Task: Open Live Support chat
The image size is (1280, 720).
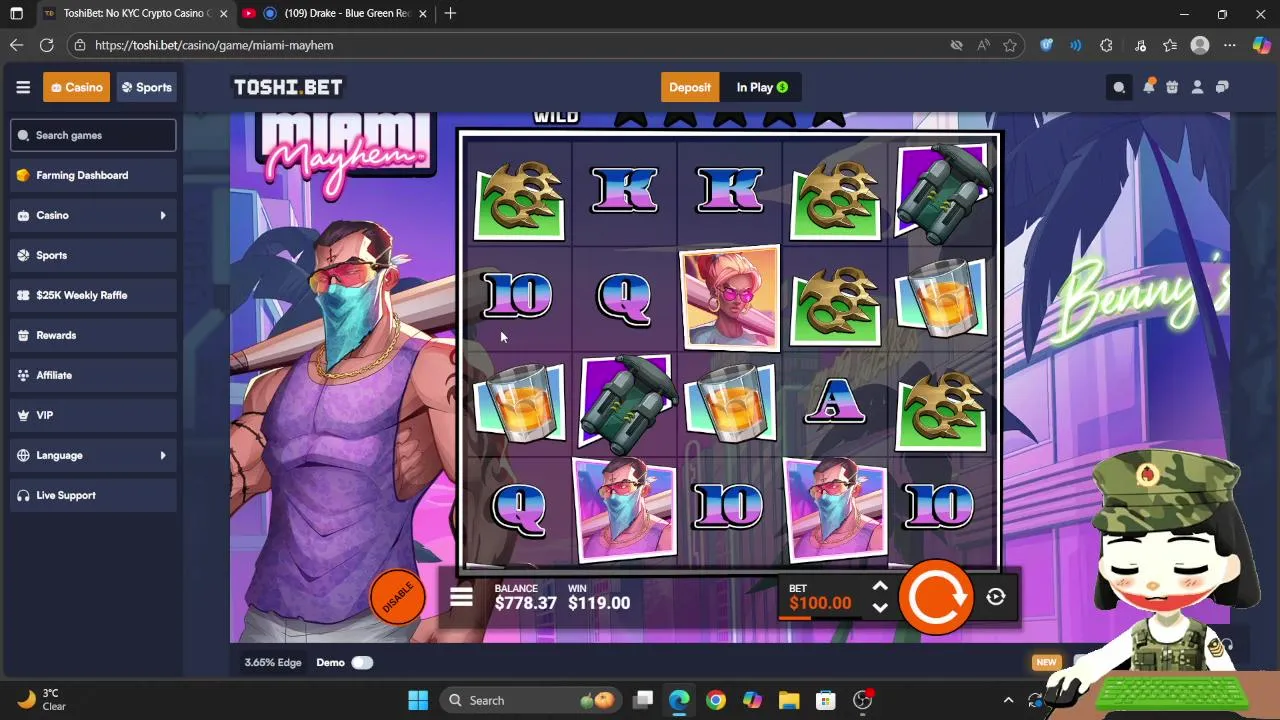Action: point(93,495)
